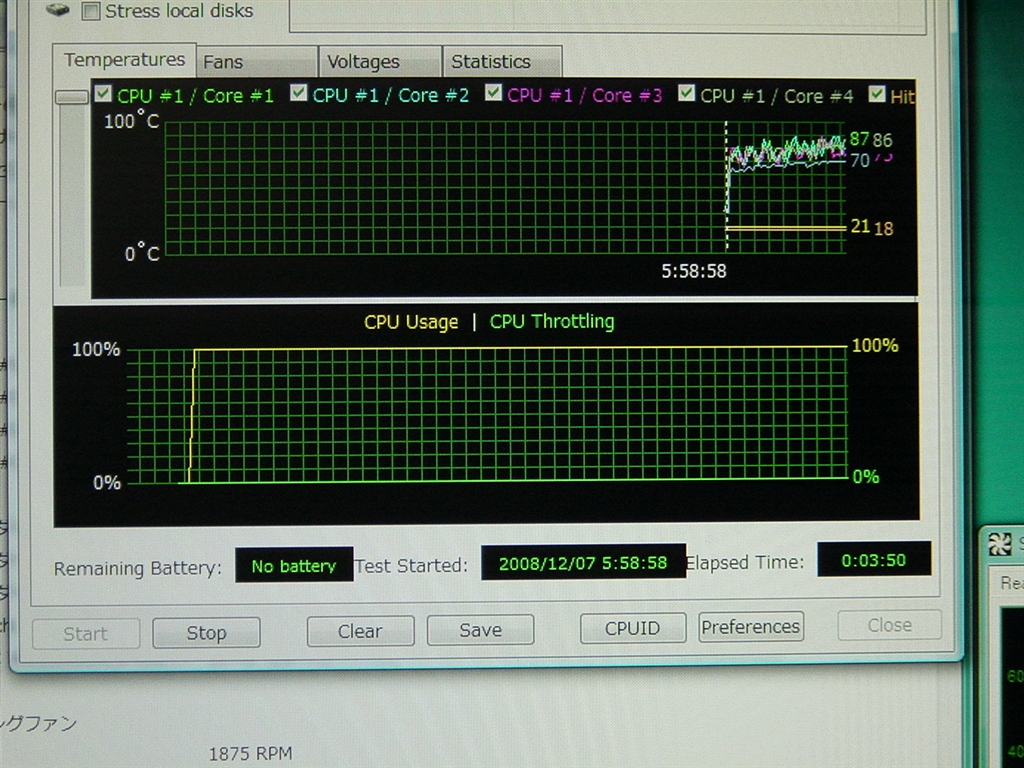
Task: Click the 5:58:58 time marker on graph
Action: tap(694, 271)
